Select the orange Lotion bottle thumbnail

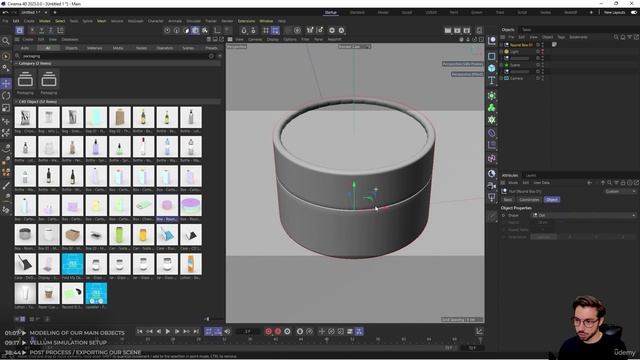click(x=191, y=264)
